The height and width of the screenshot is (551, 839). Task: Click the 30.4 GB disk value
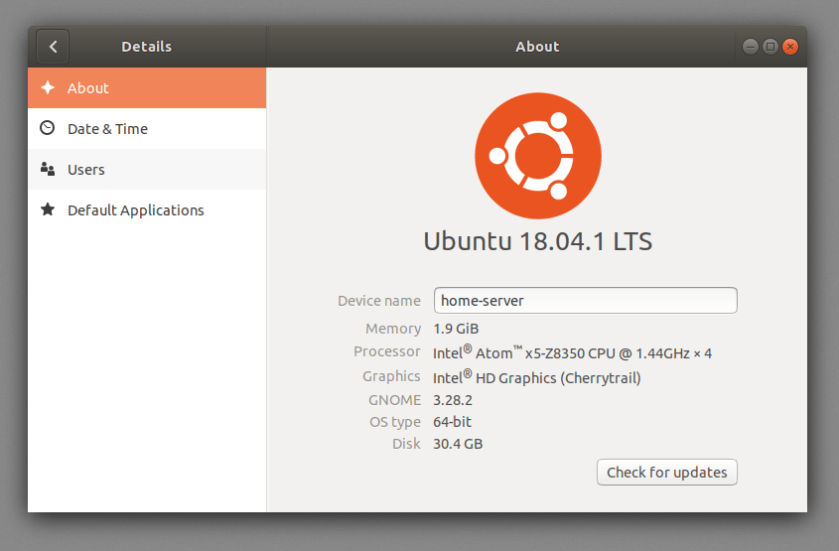click(458, 443)
